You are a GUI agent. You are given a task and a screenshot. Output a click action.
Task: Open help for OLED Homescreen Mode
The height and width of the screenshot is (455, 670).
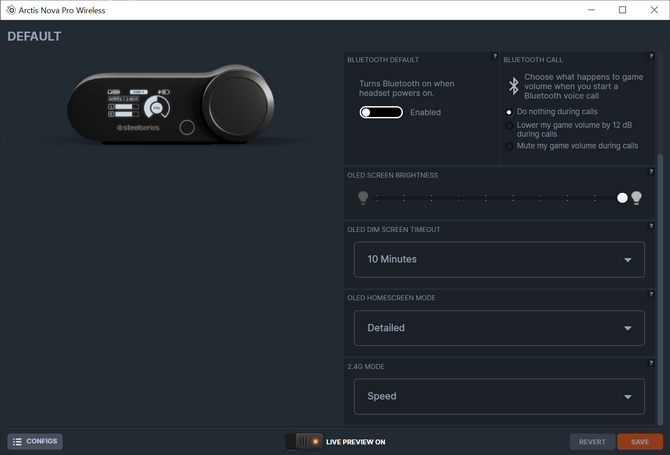[x=651, y=294]
